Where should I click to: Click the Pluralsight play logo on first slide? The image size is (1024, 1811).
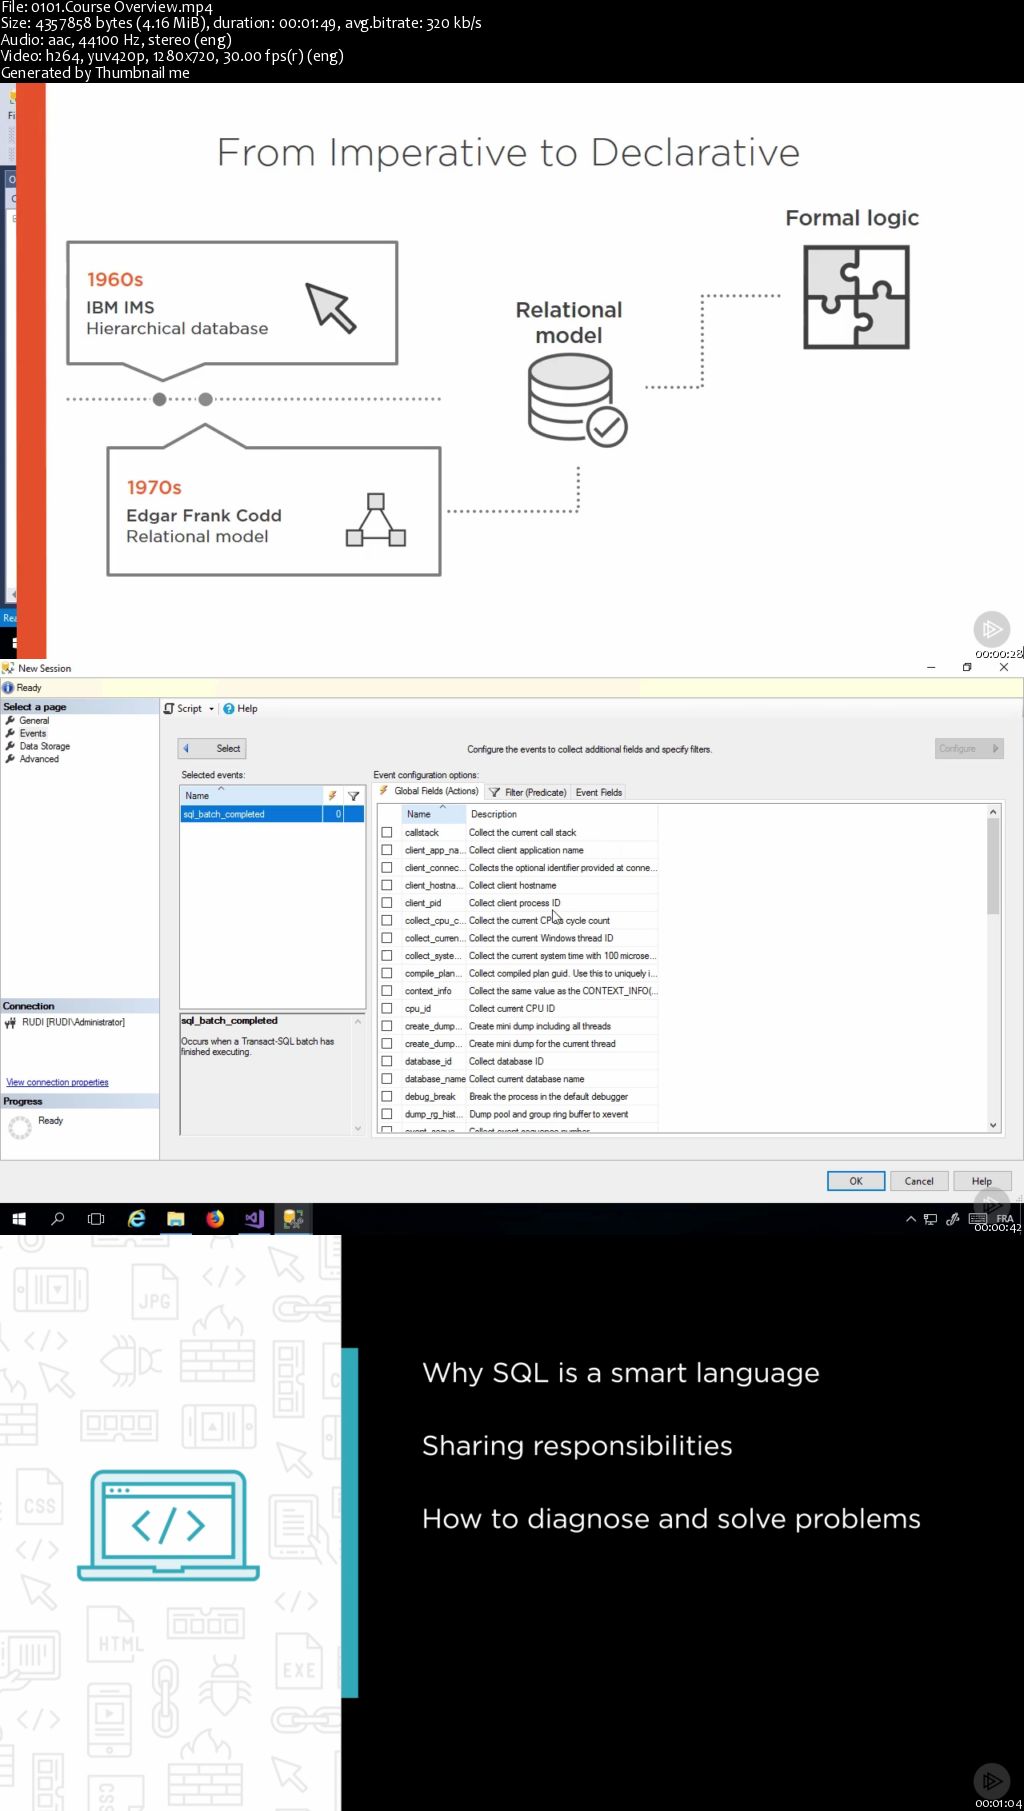tap(991, 629)
